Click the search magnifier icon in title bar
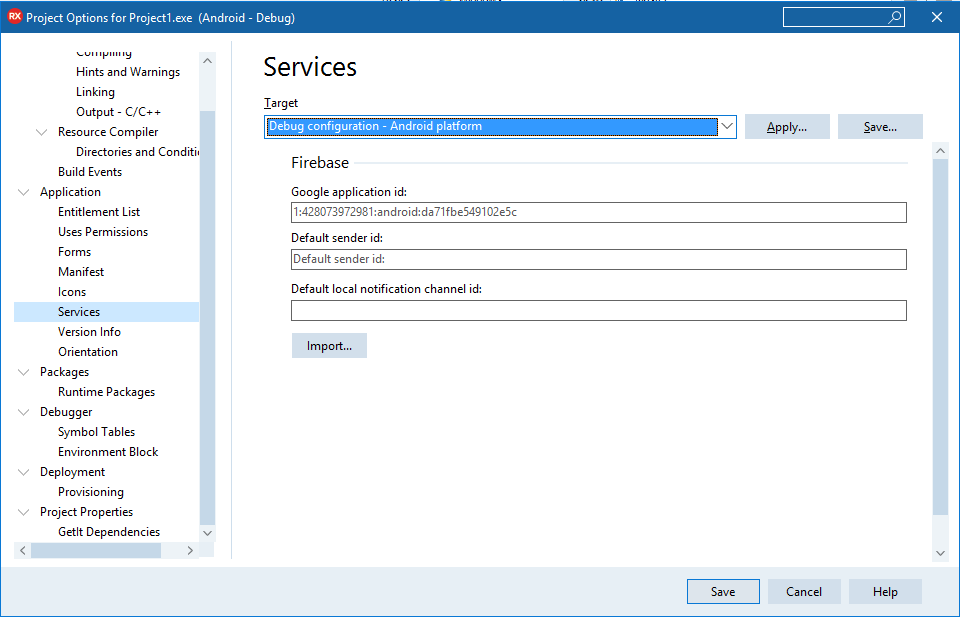The height and width of the screenshot is (617, 960). (894, 17)
